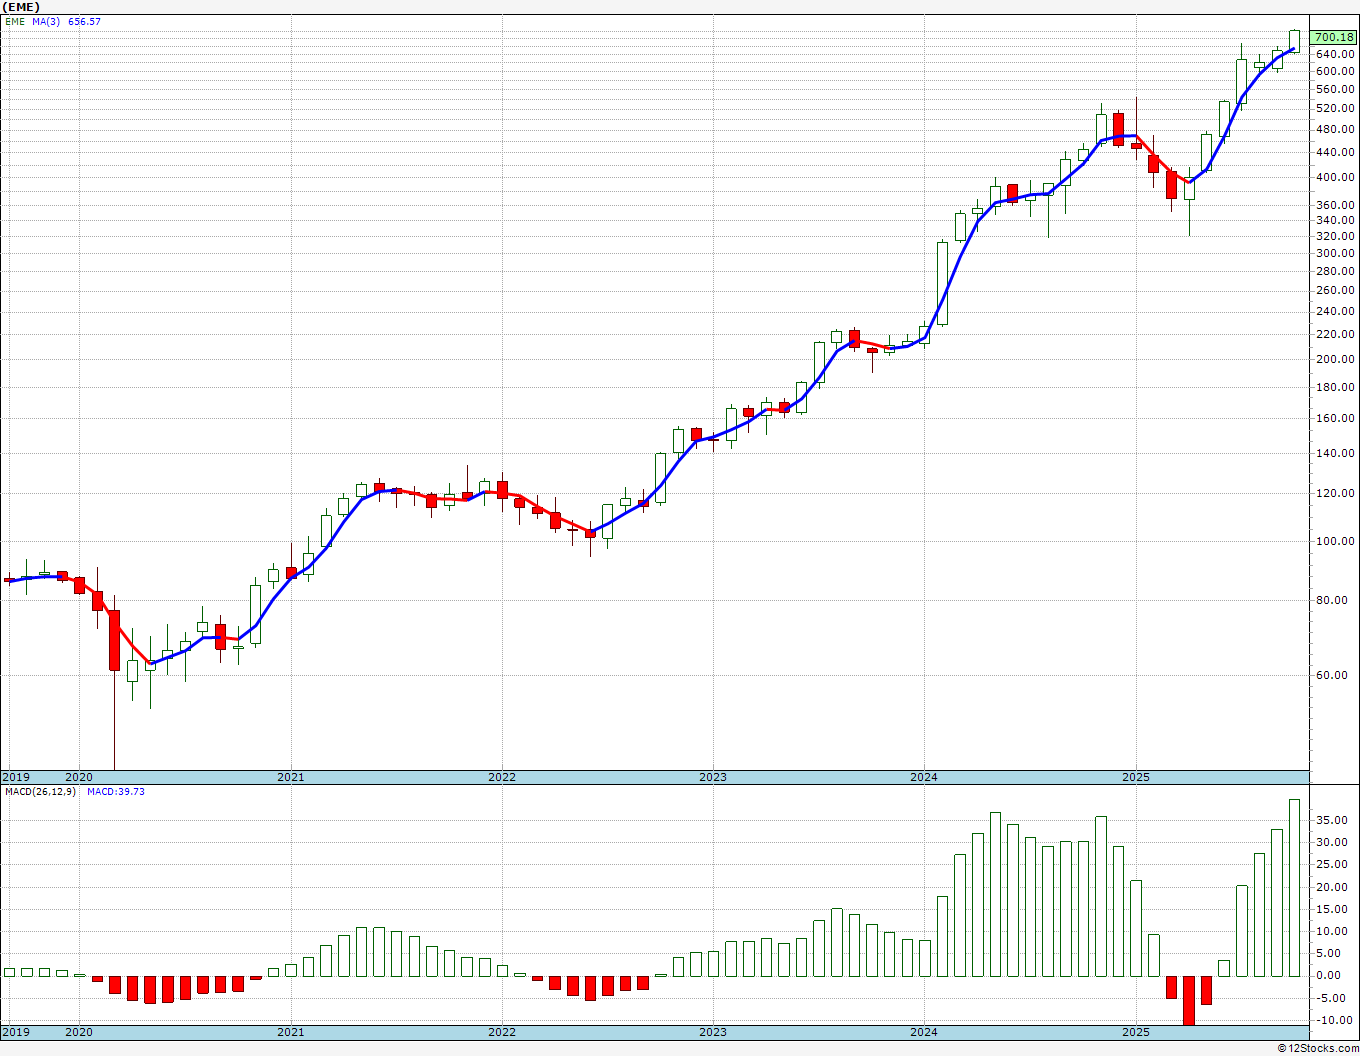
Task: Click the tall green candlestick in early 2024
Action: click(942, 283)
